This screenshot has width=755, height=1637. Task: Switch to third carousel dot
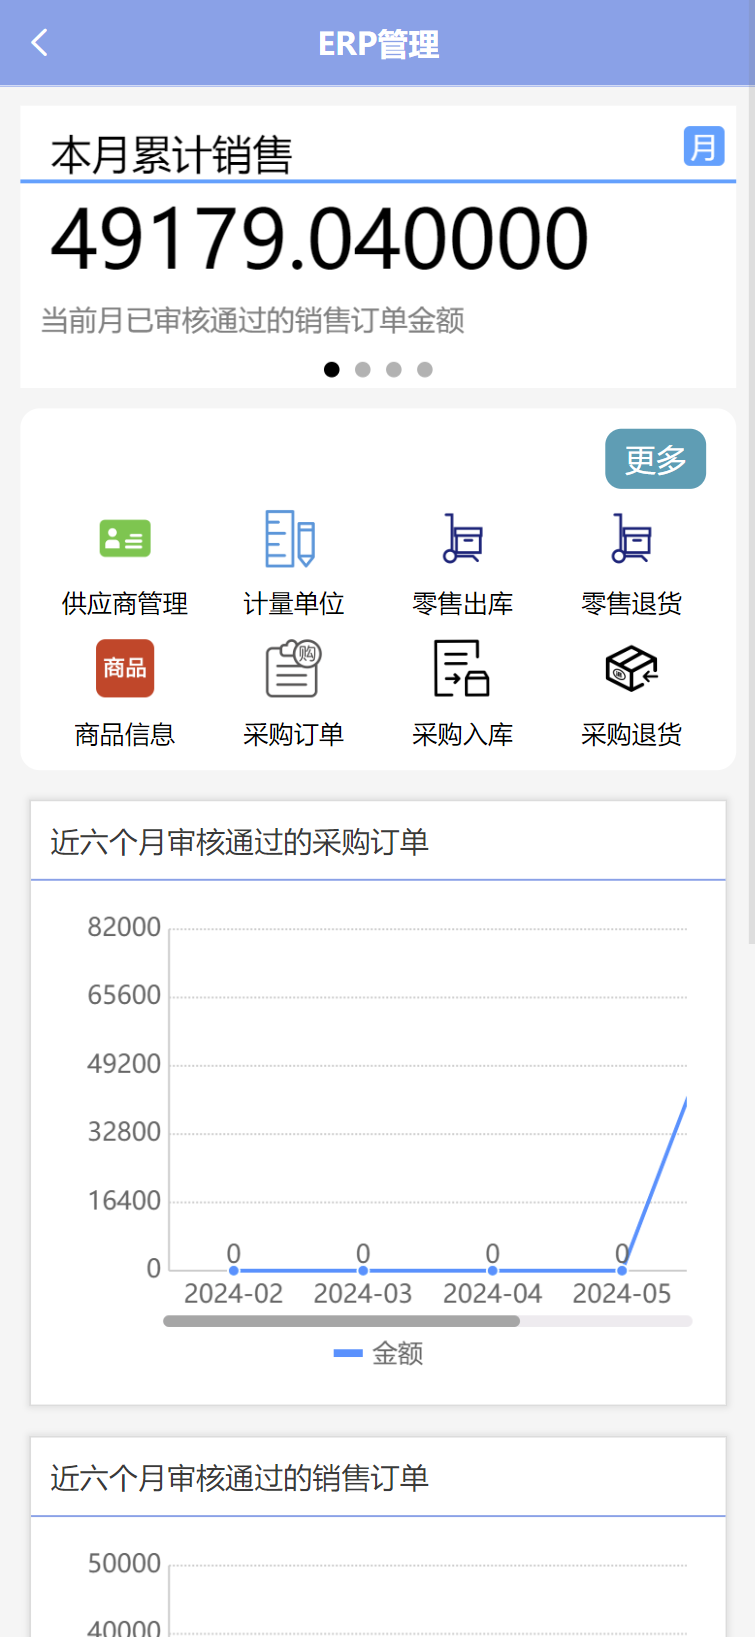[394, 369]
